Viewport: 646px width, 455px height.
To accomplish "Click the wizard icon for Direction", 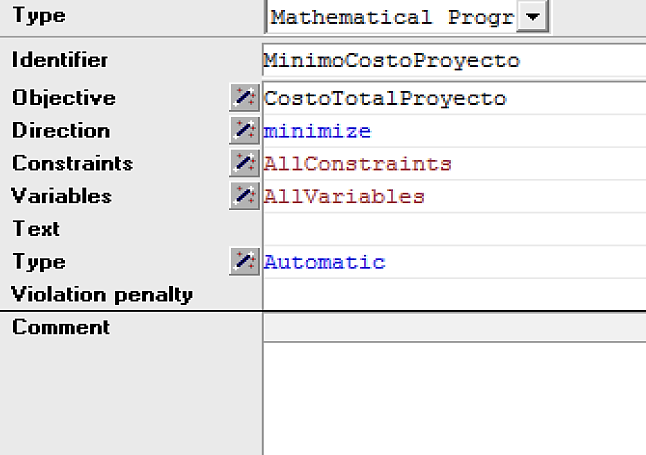I will tap(244, 130).
